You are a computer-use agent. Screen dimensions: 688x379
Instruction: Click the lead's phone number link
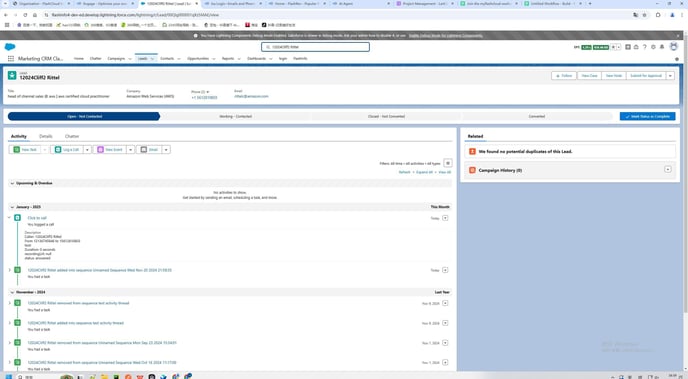point(204,97)
